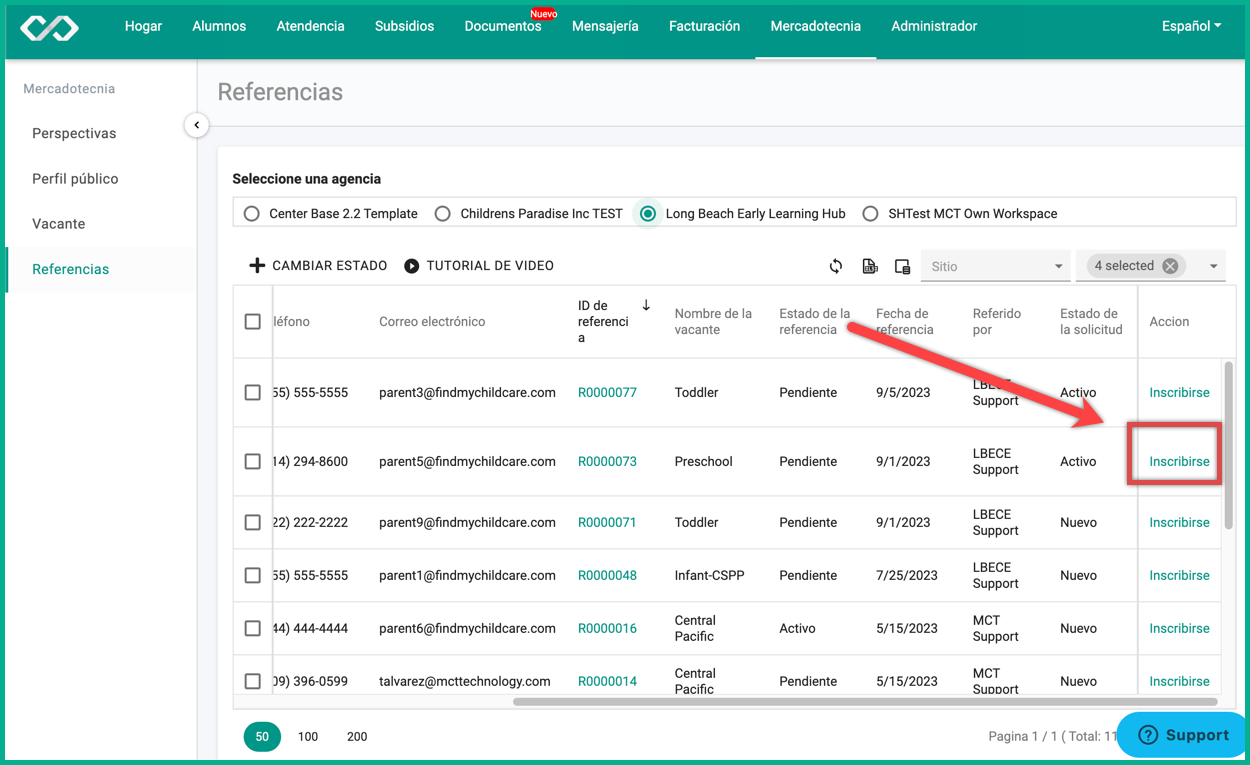Screen dimensions: 1250x765
Task: Open the Atendencia menu
Action: (310, 26)
